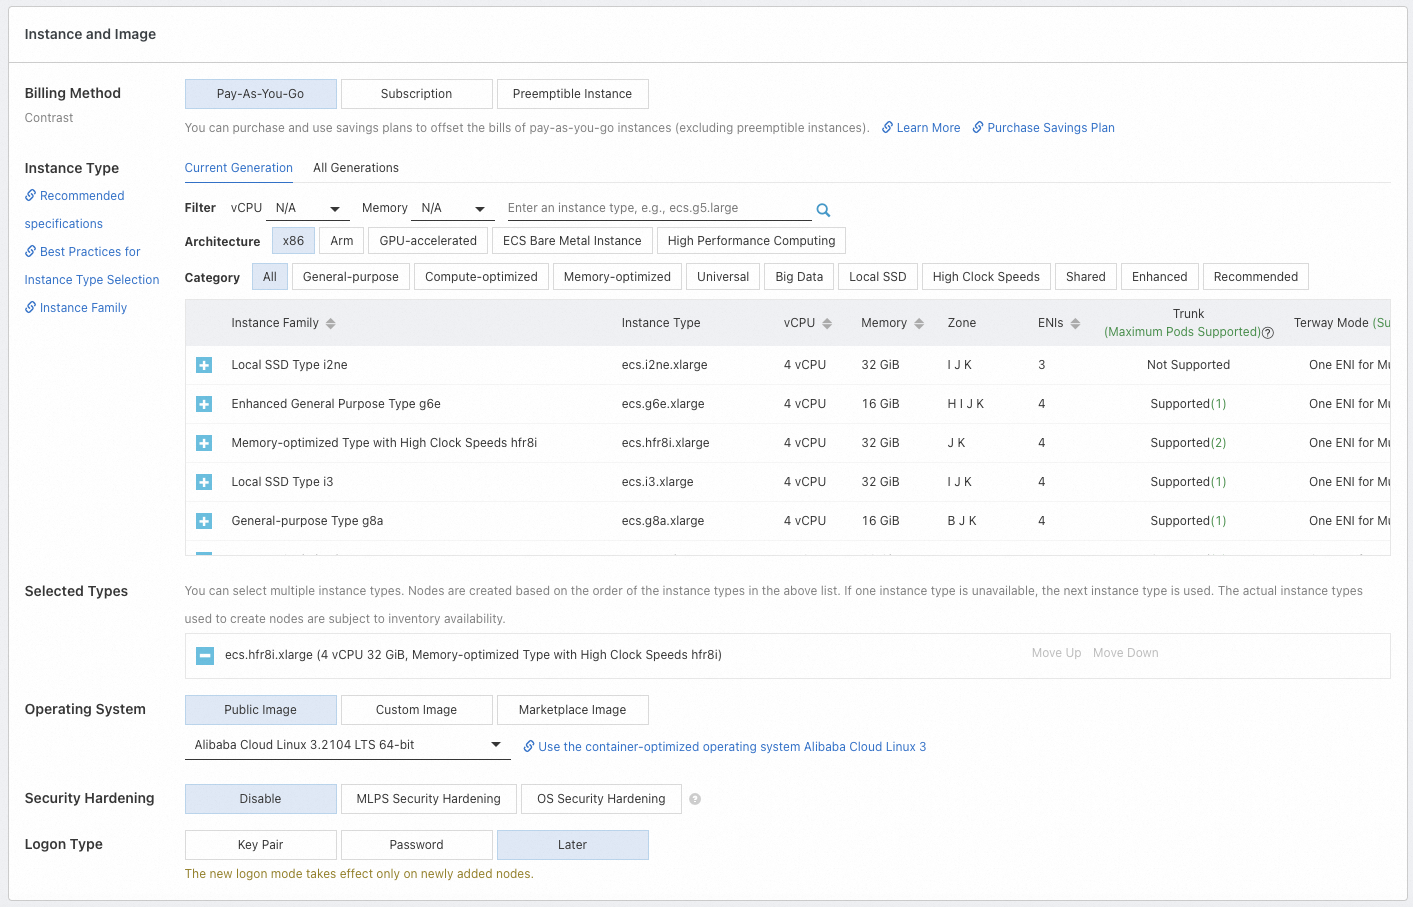This screenshot has height=907, width=1413.
Task: Open Best Practices for Instance Type Selection
Action: [x=92, y=266]
